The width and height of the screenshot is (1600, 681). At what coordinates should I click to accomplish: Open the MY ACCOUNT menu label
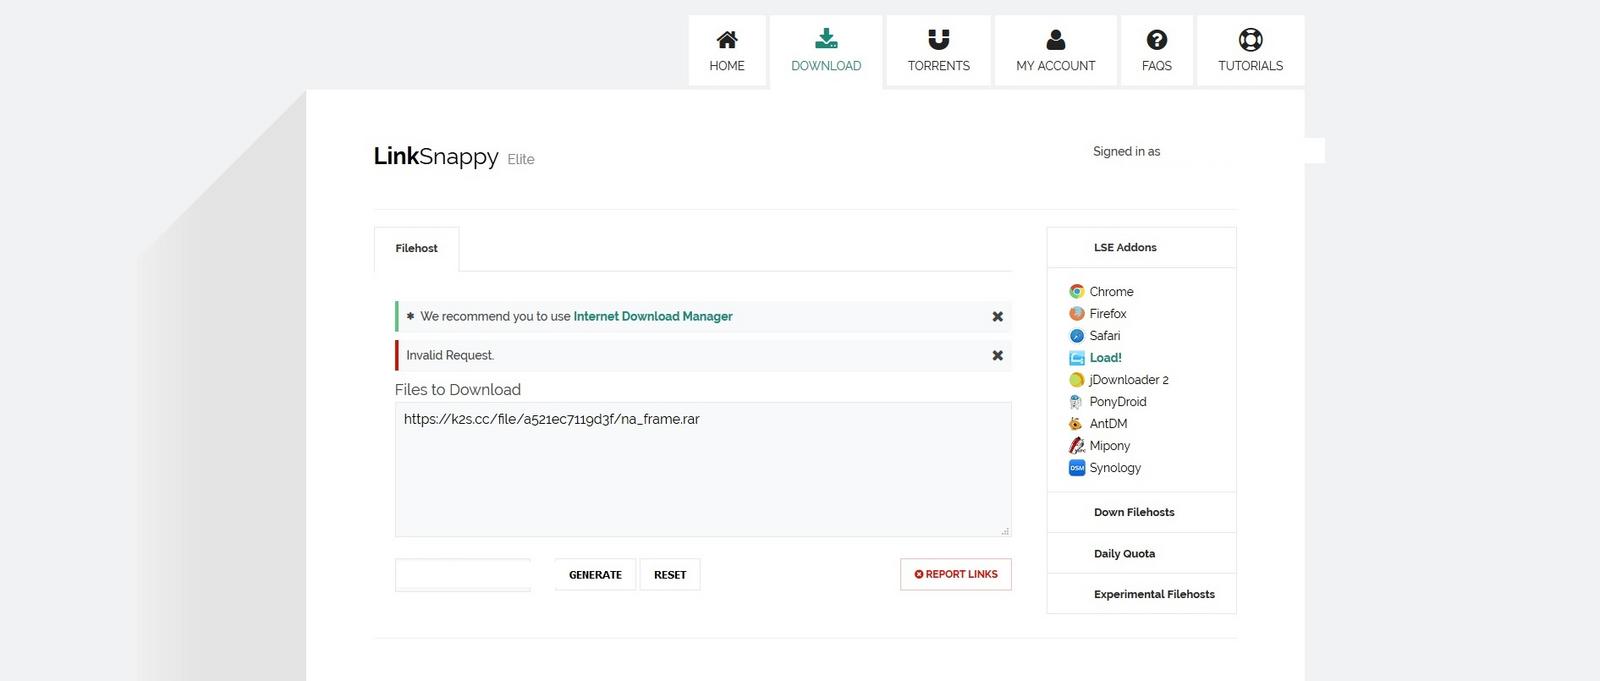(x=1055, y=66)
